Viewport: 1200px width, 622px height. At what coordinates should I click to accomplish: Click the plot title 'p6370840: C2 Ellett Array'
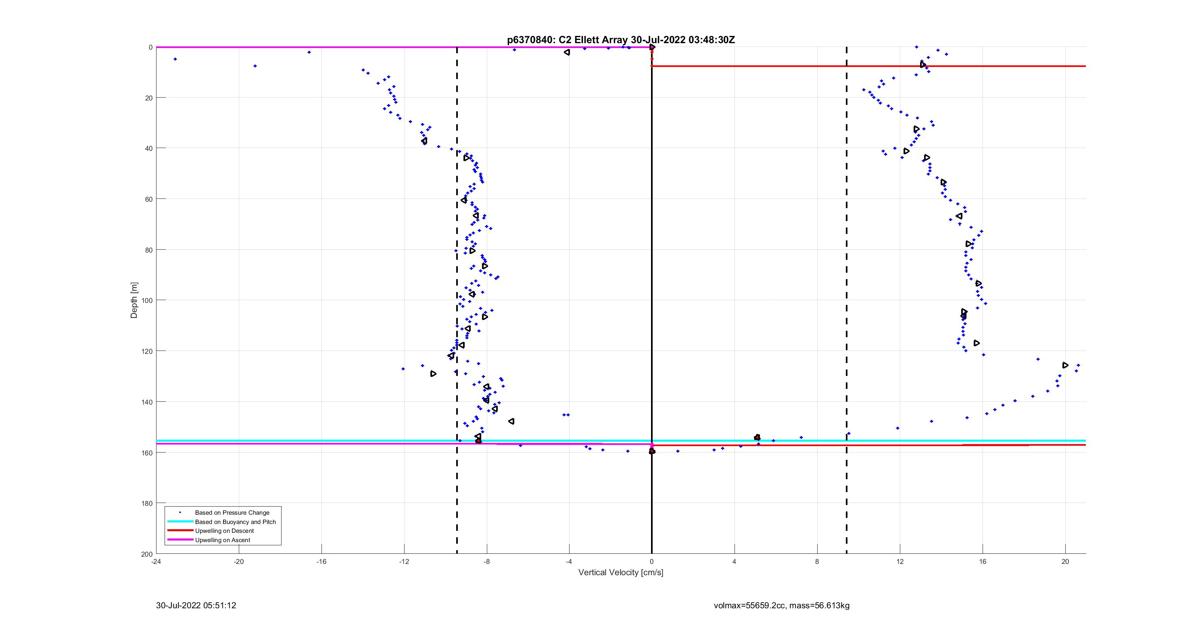[567, 40]
